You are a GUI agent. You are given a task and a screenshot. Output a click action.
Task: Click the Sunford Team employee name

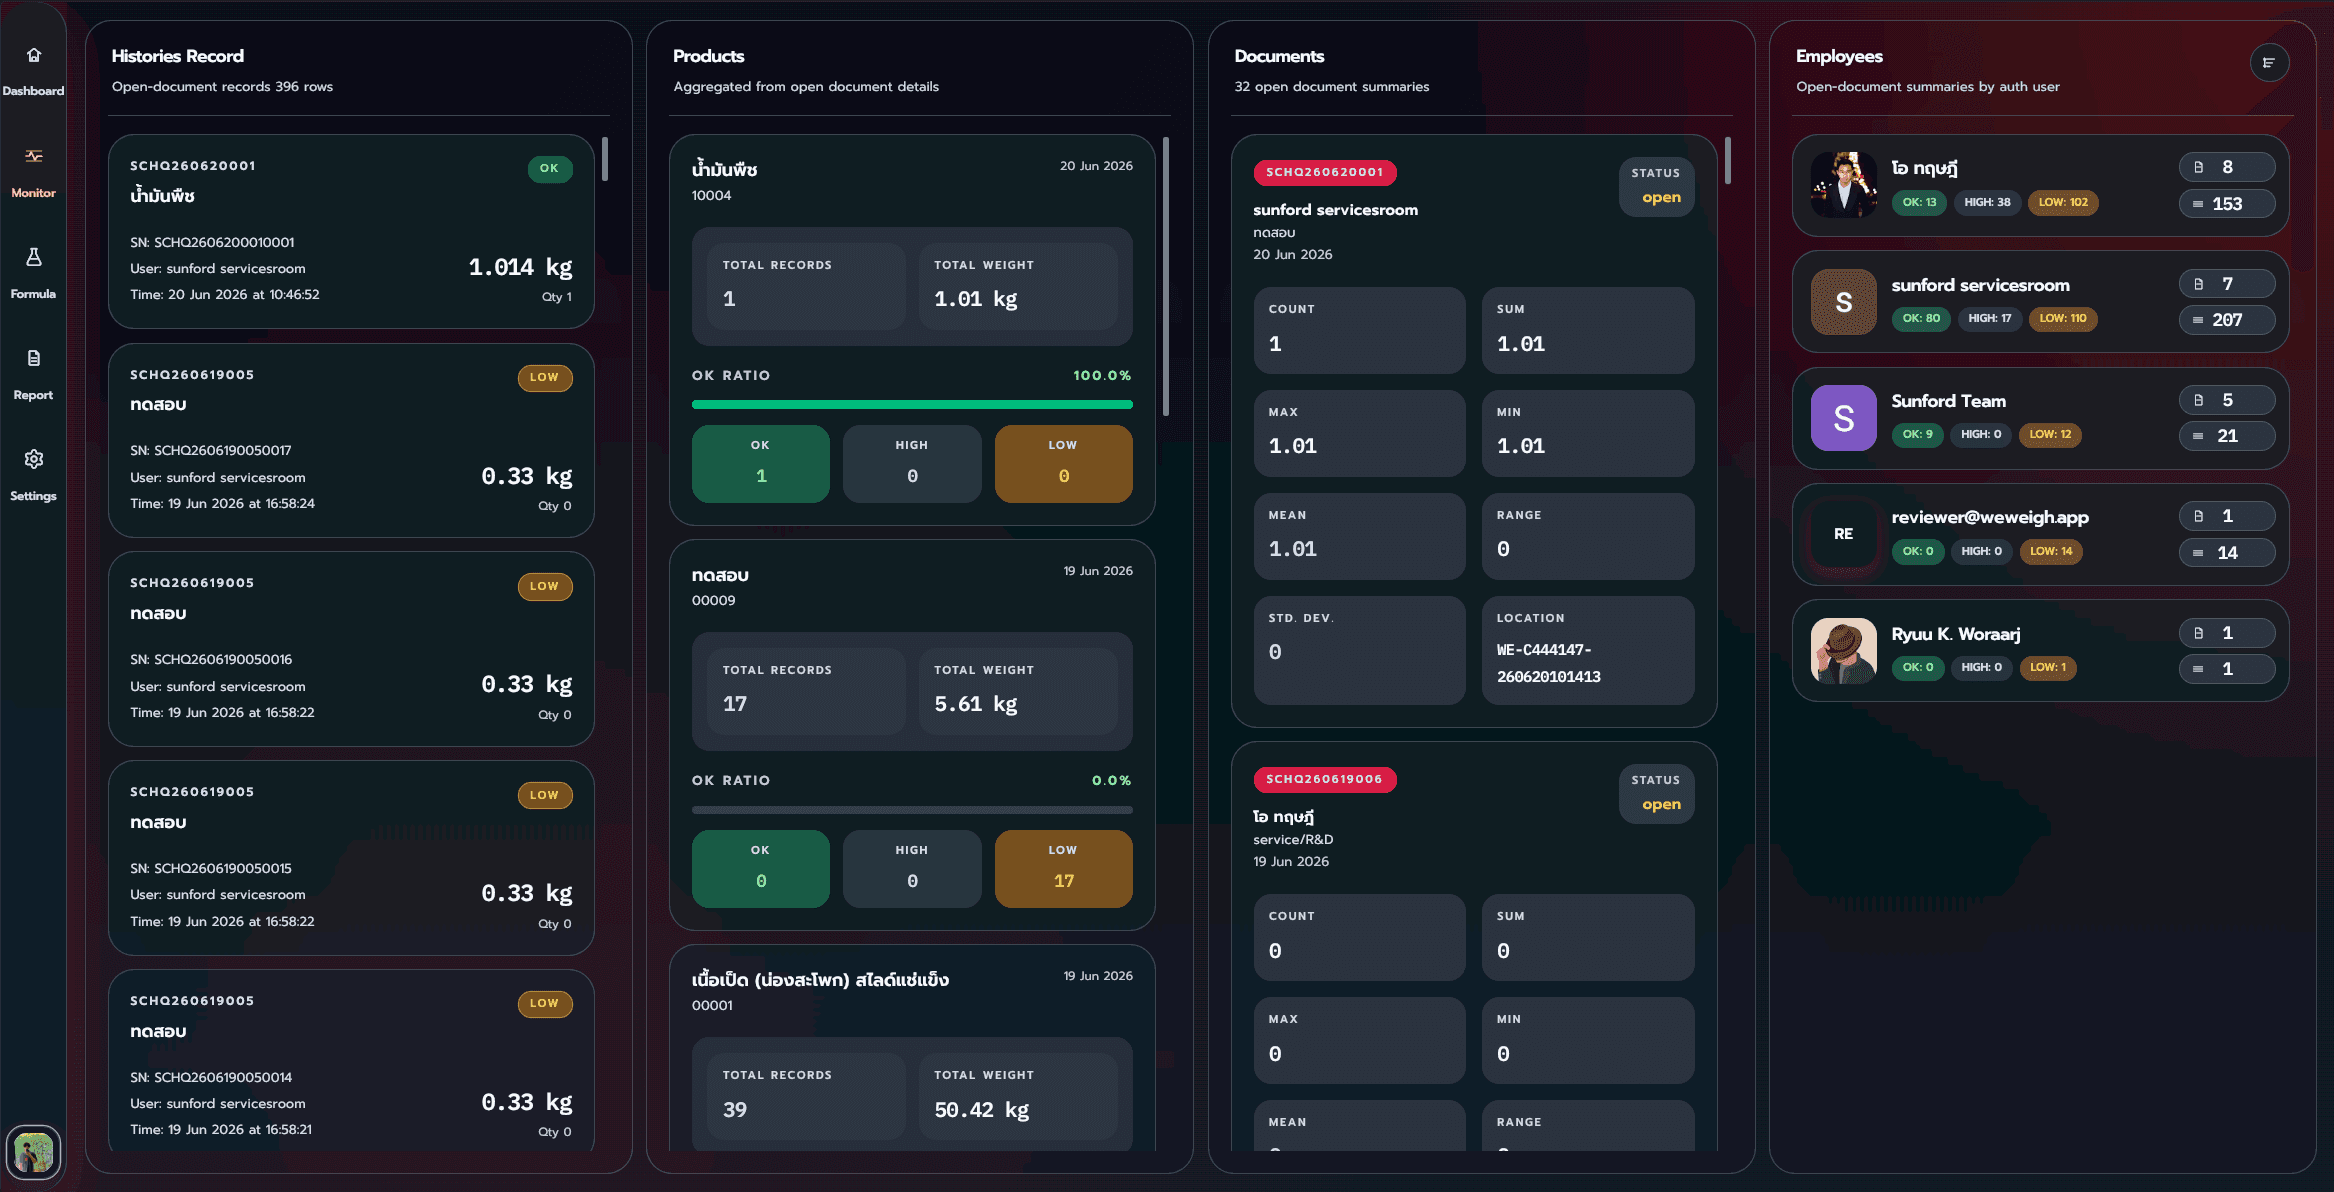[1948, 401]
